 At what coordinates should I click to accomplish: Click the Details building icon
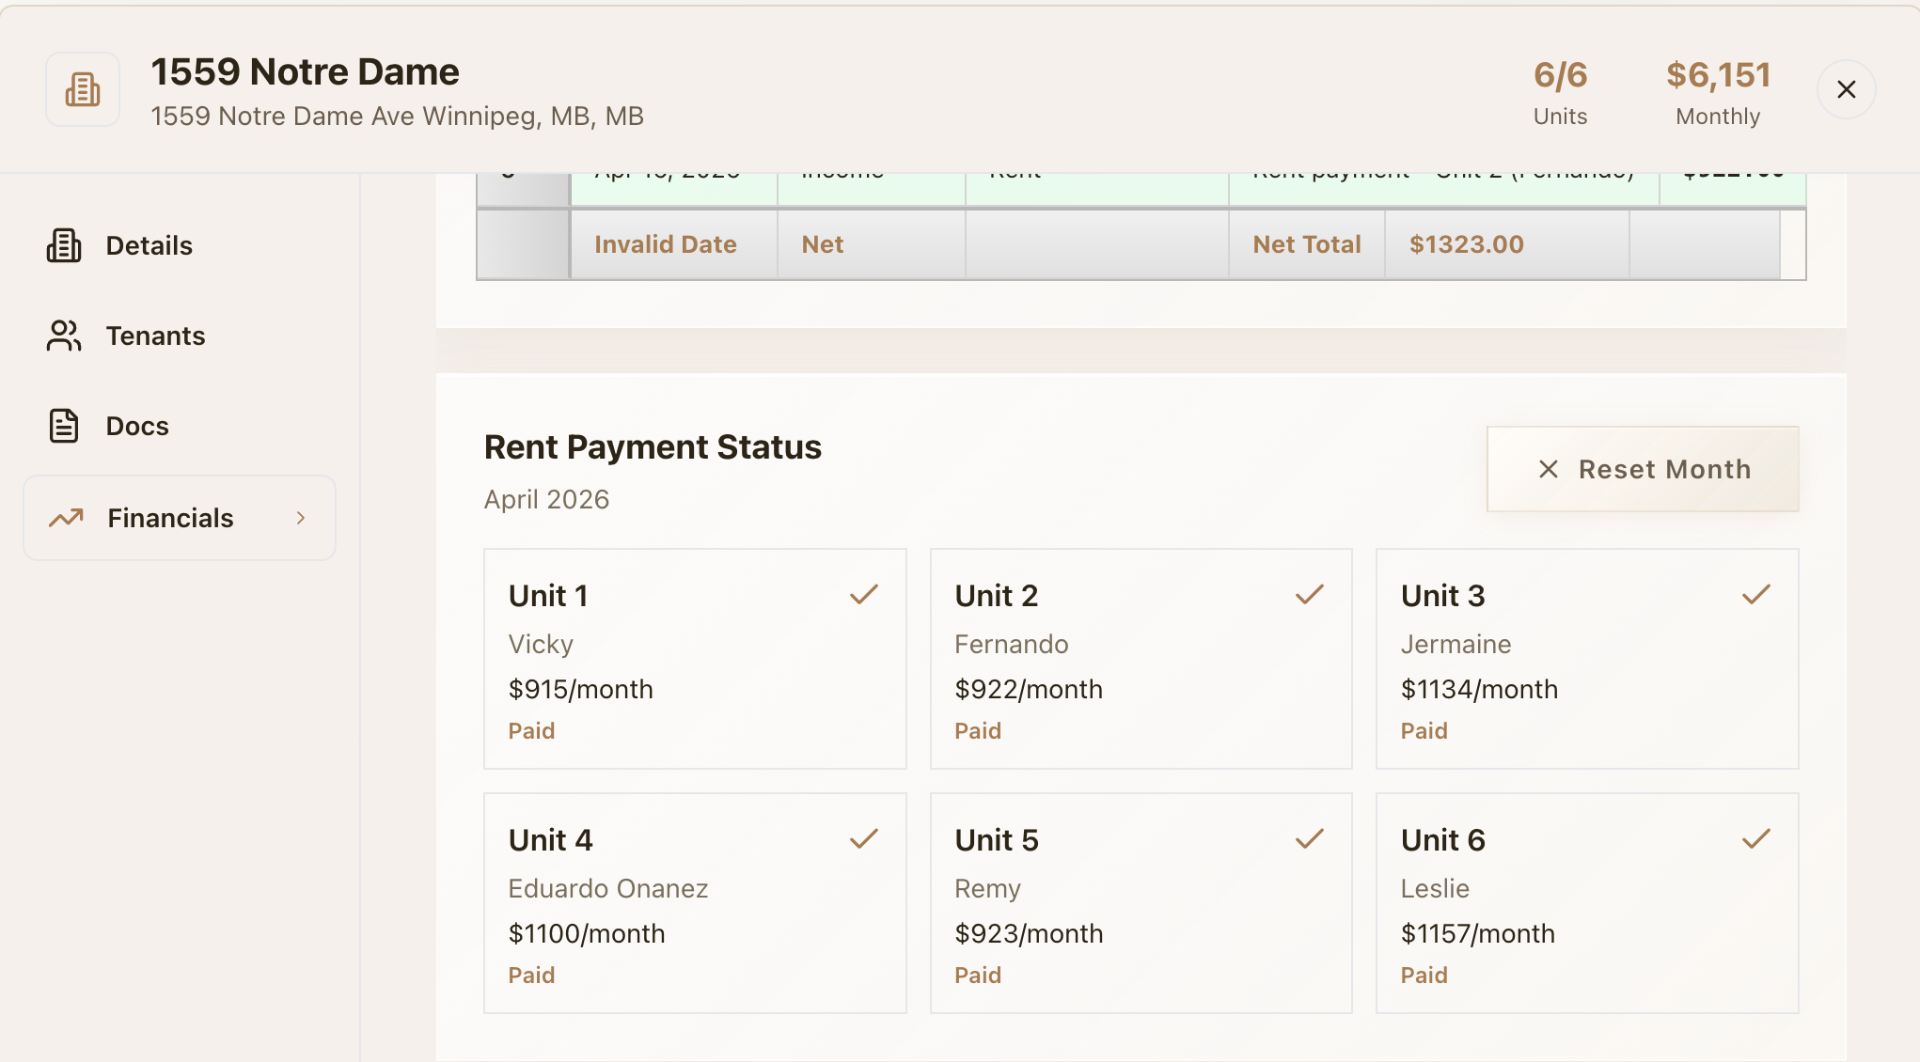64,246
